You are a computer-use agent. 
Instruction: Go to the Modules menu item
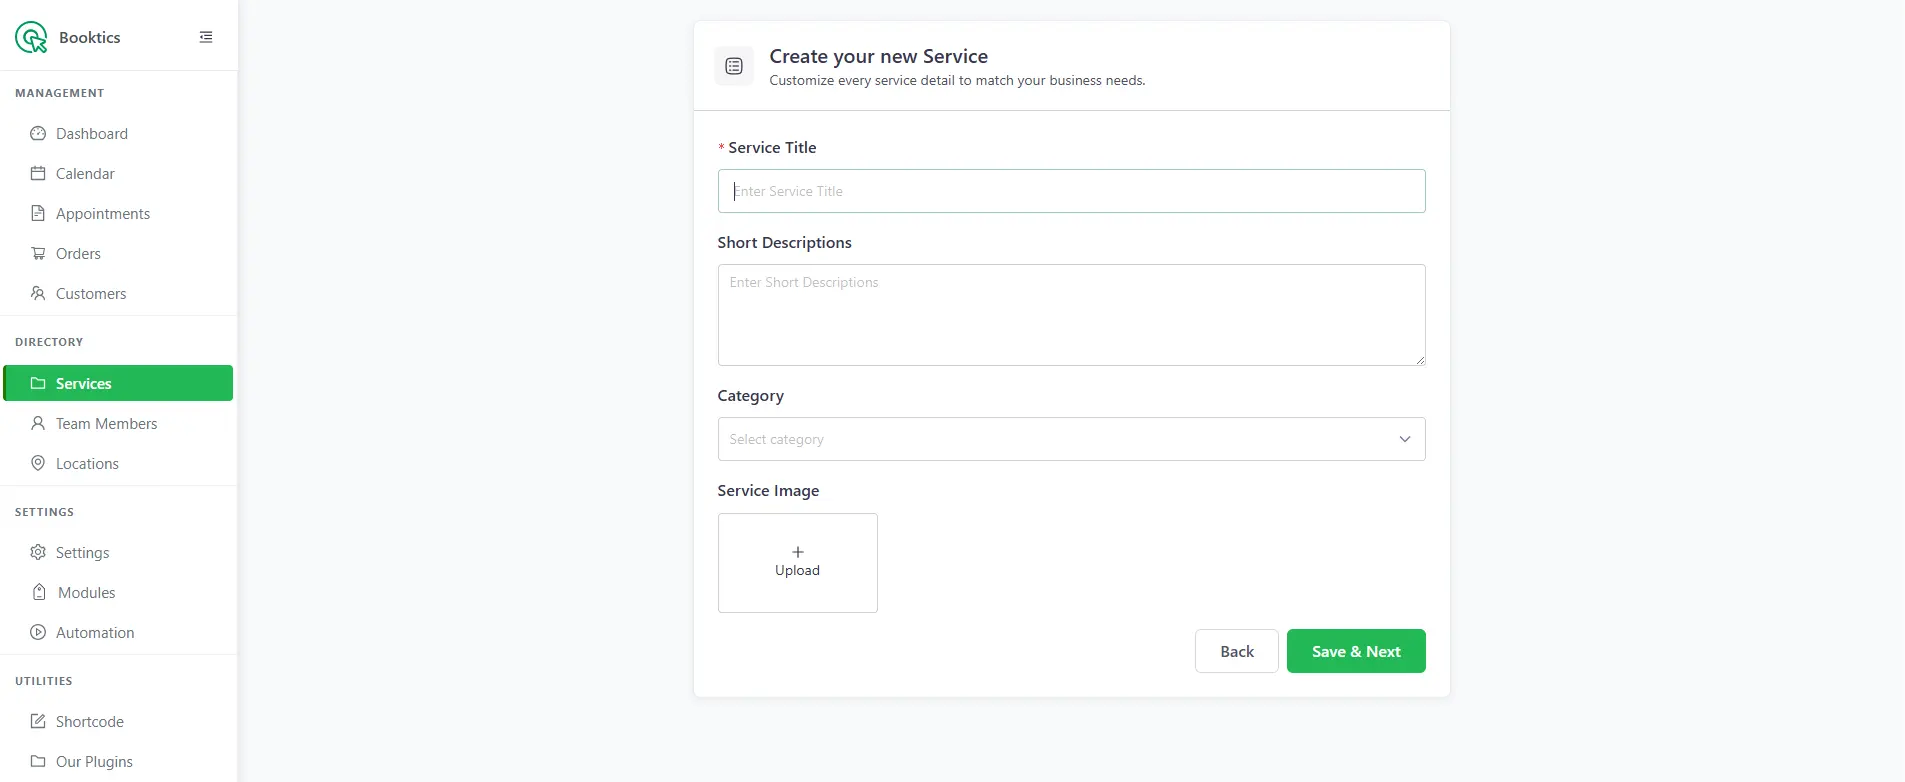[87, 593]
